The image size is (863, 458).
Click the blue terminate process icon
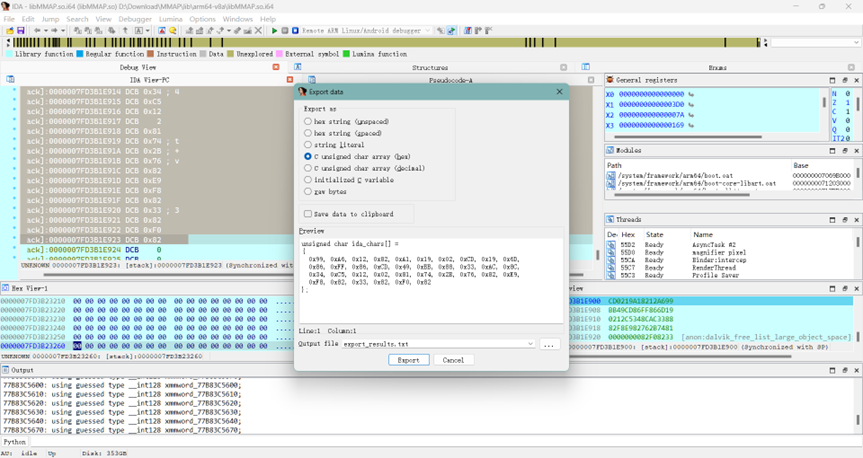(x=295, y=31)
